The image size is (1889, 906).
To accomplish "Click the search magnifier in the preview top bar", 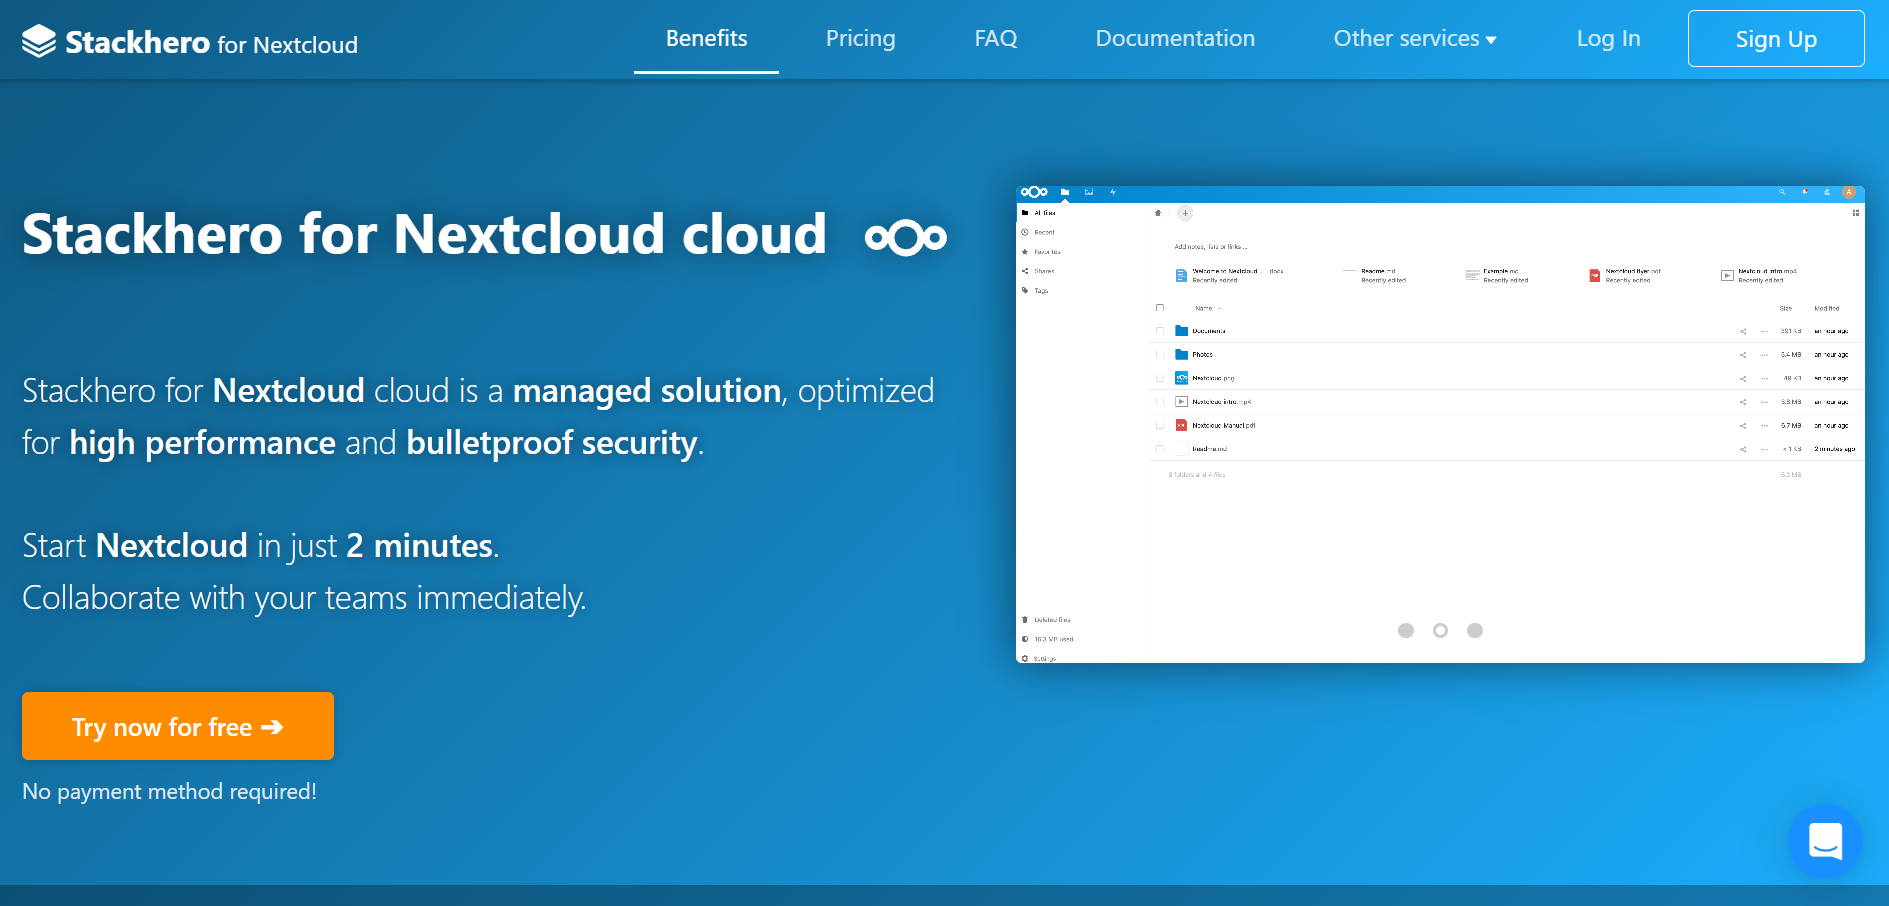I will click(x=1782, y=192).
